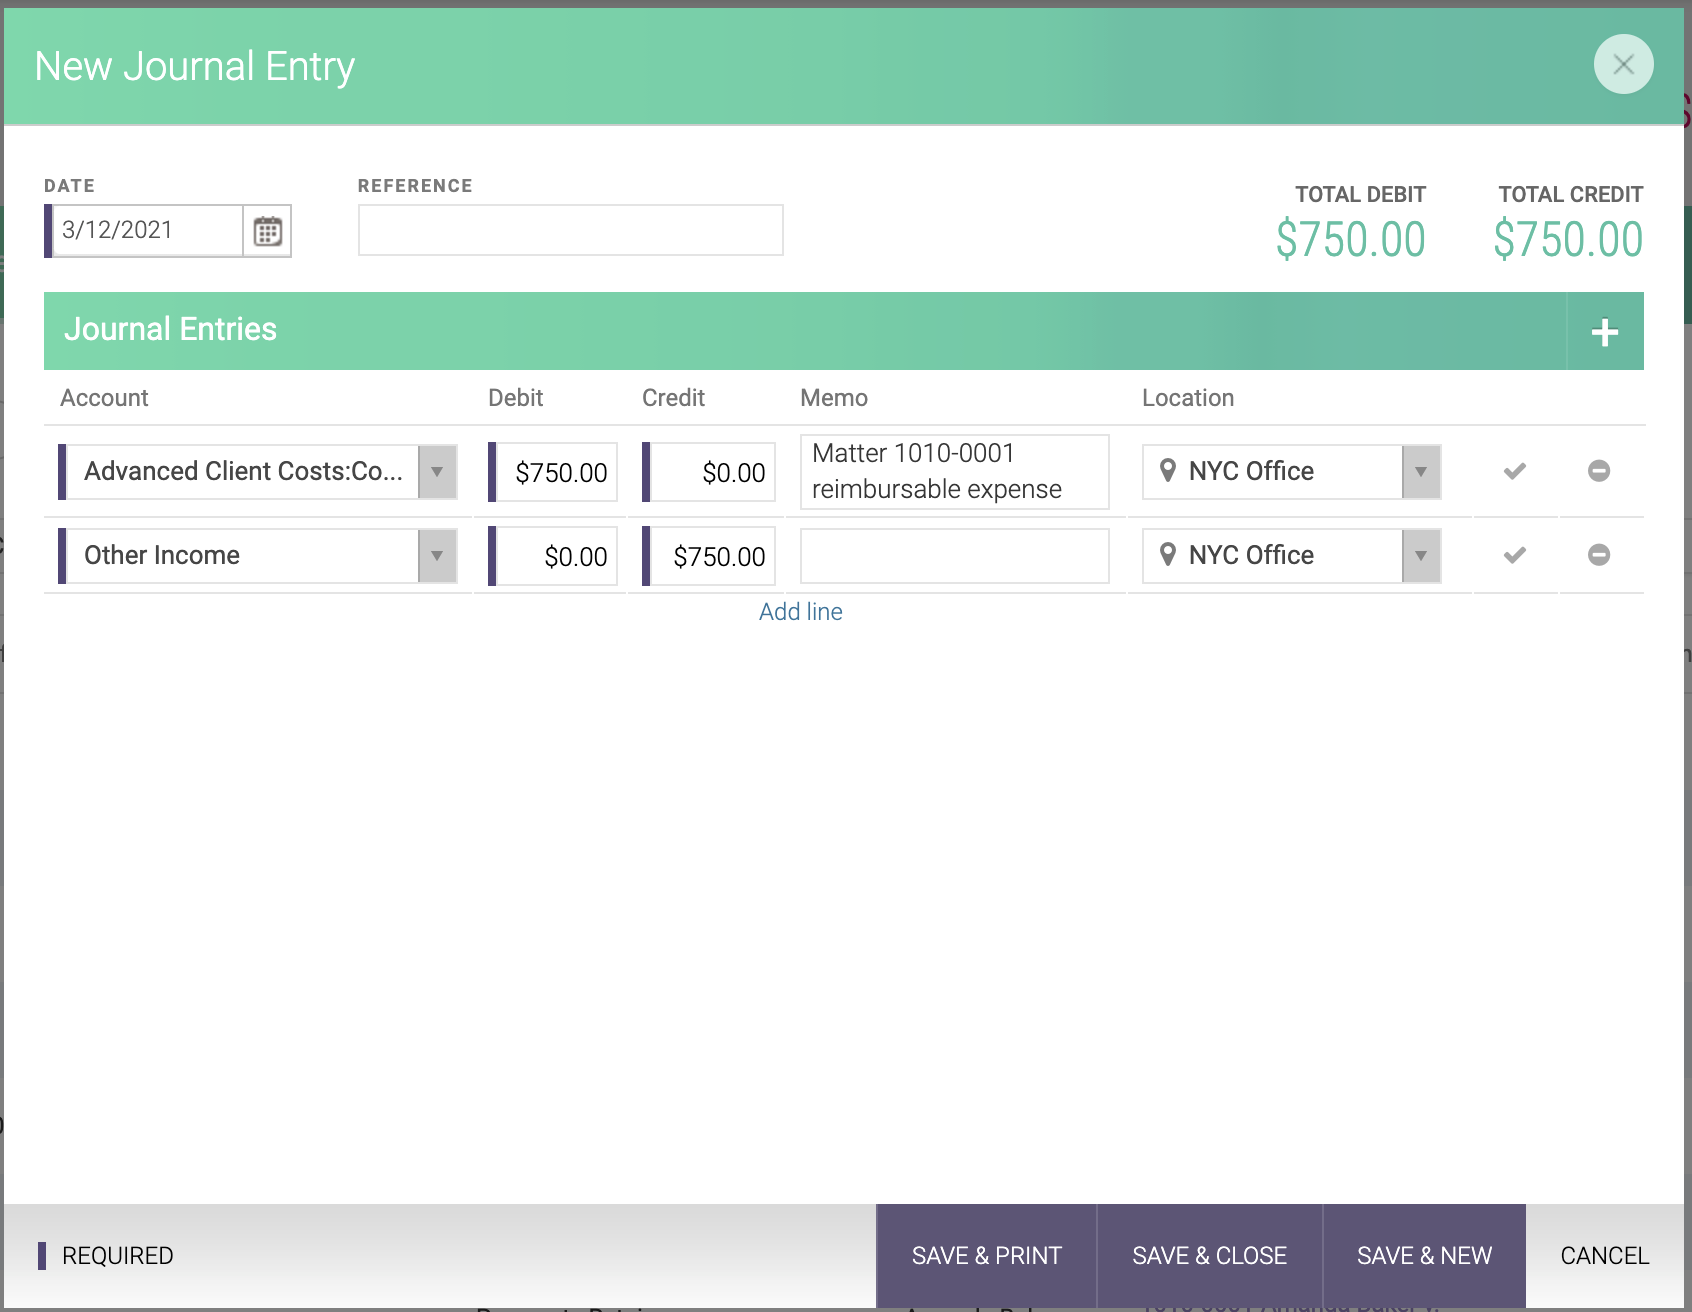This screenshot has width=1692, height=1312.
Task: Confirm the Other Income row checkmark
Action: coord(1515,555)
